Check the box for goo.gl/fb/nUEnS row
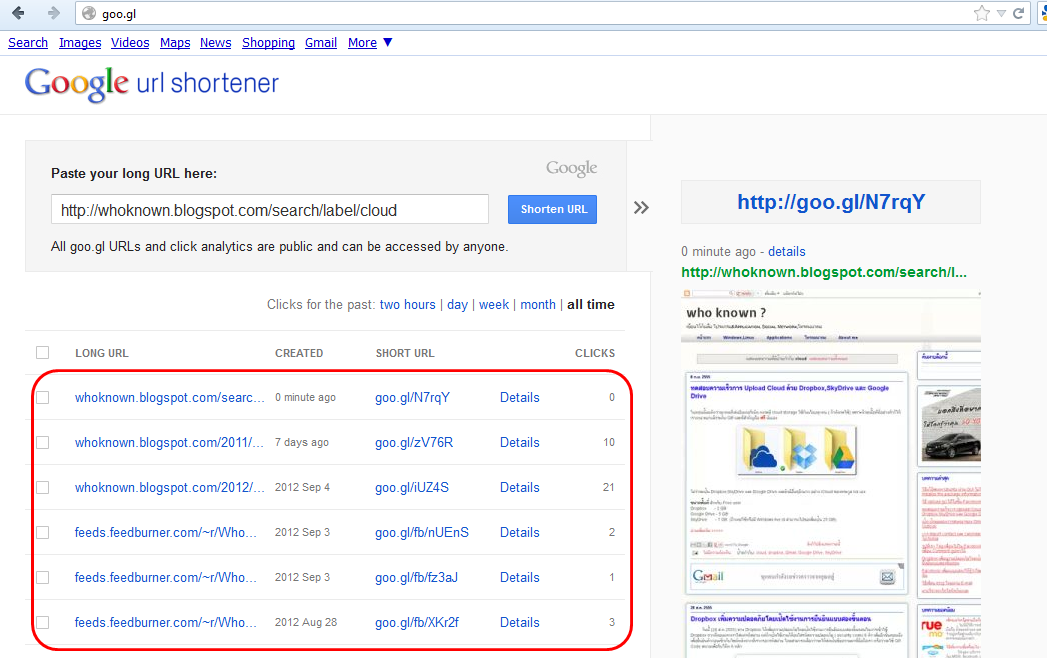The image size is (1047, 658). coord(43,532)
